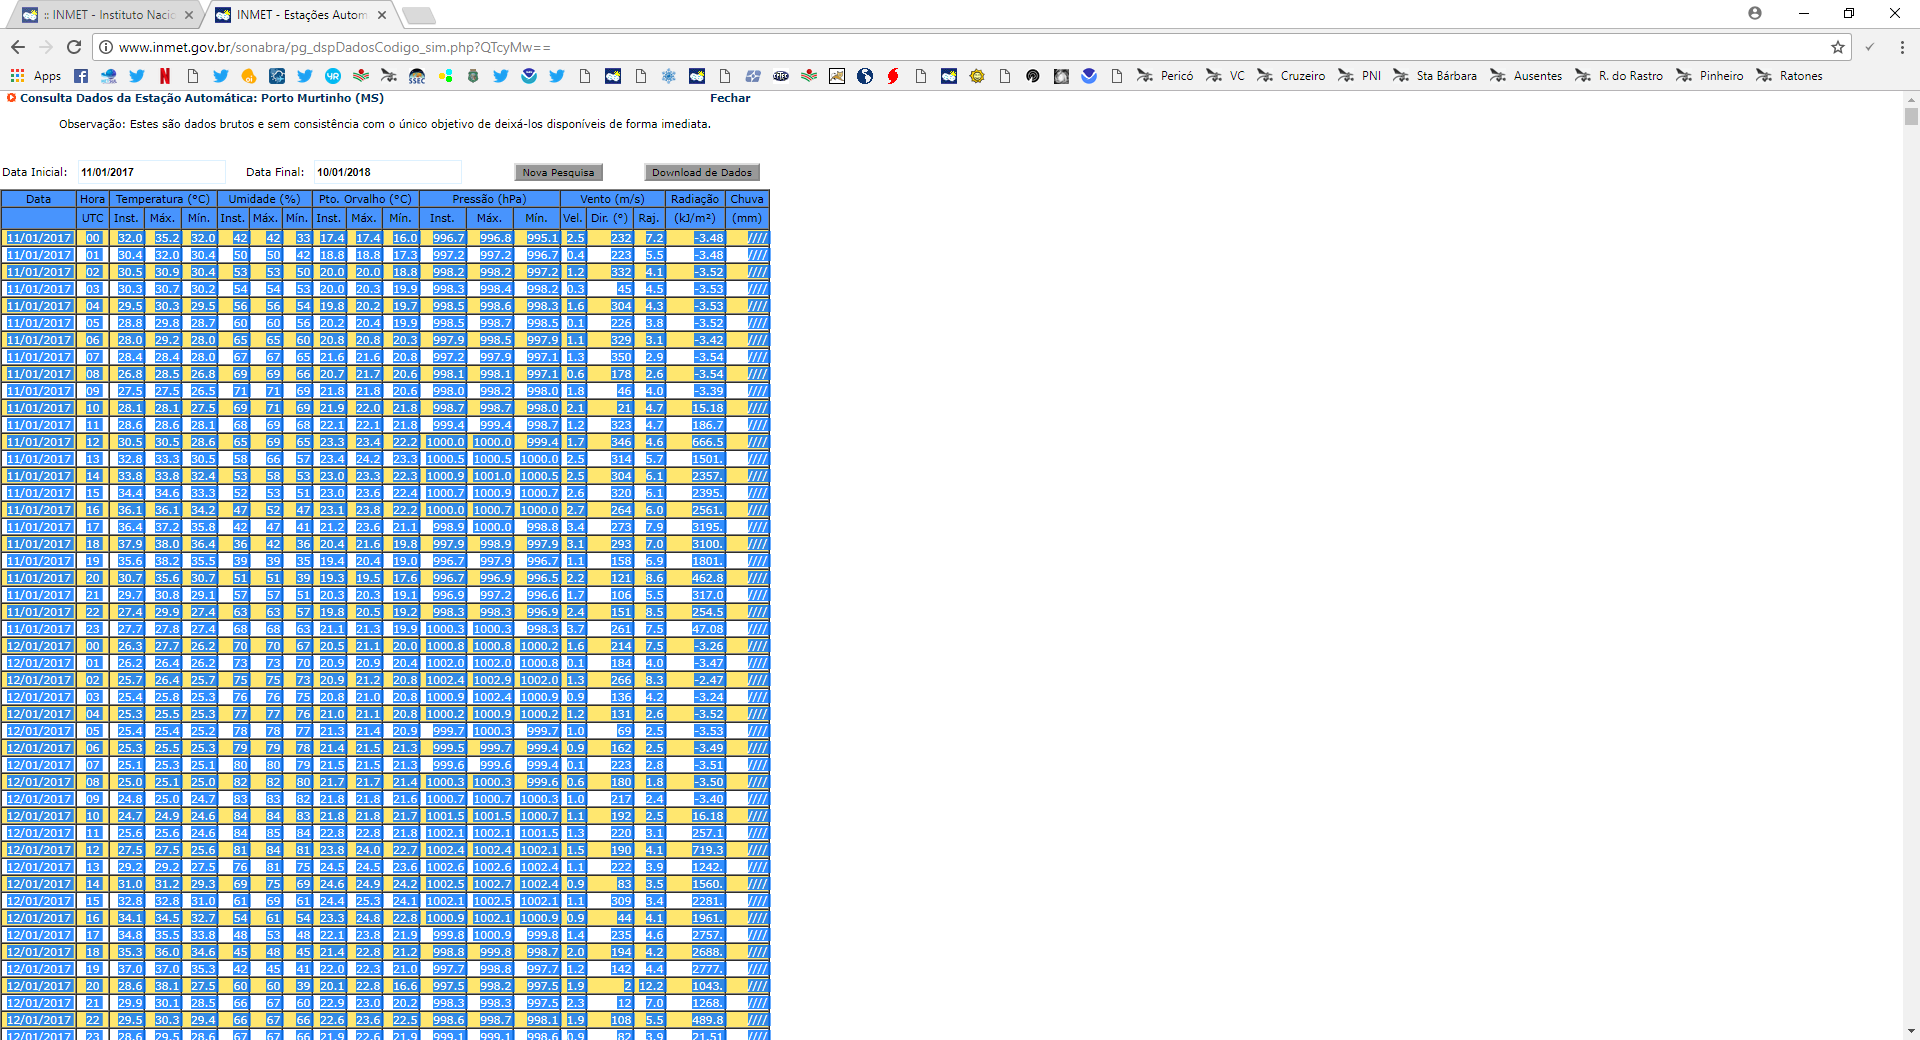Open the Cruzeiro bookmark
1920x1040 pixels.
(1291, 76)
